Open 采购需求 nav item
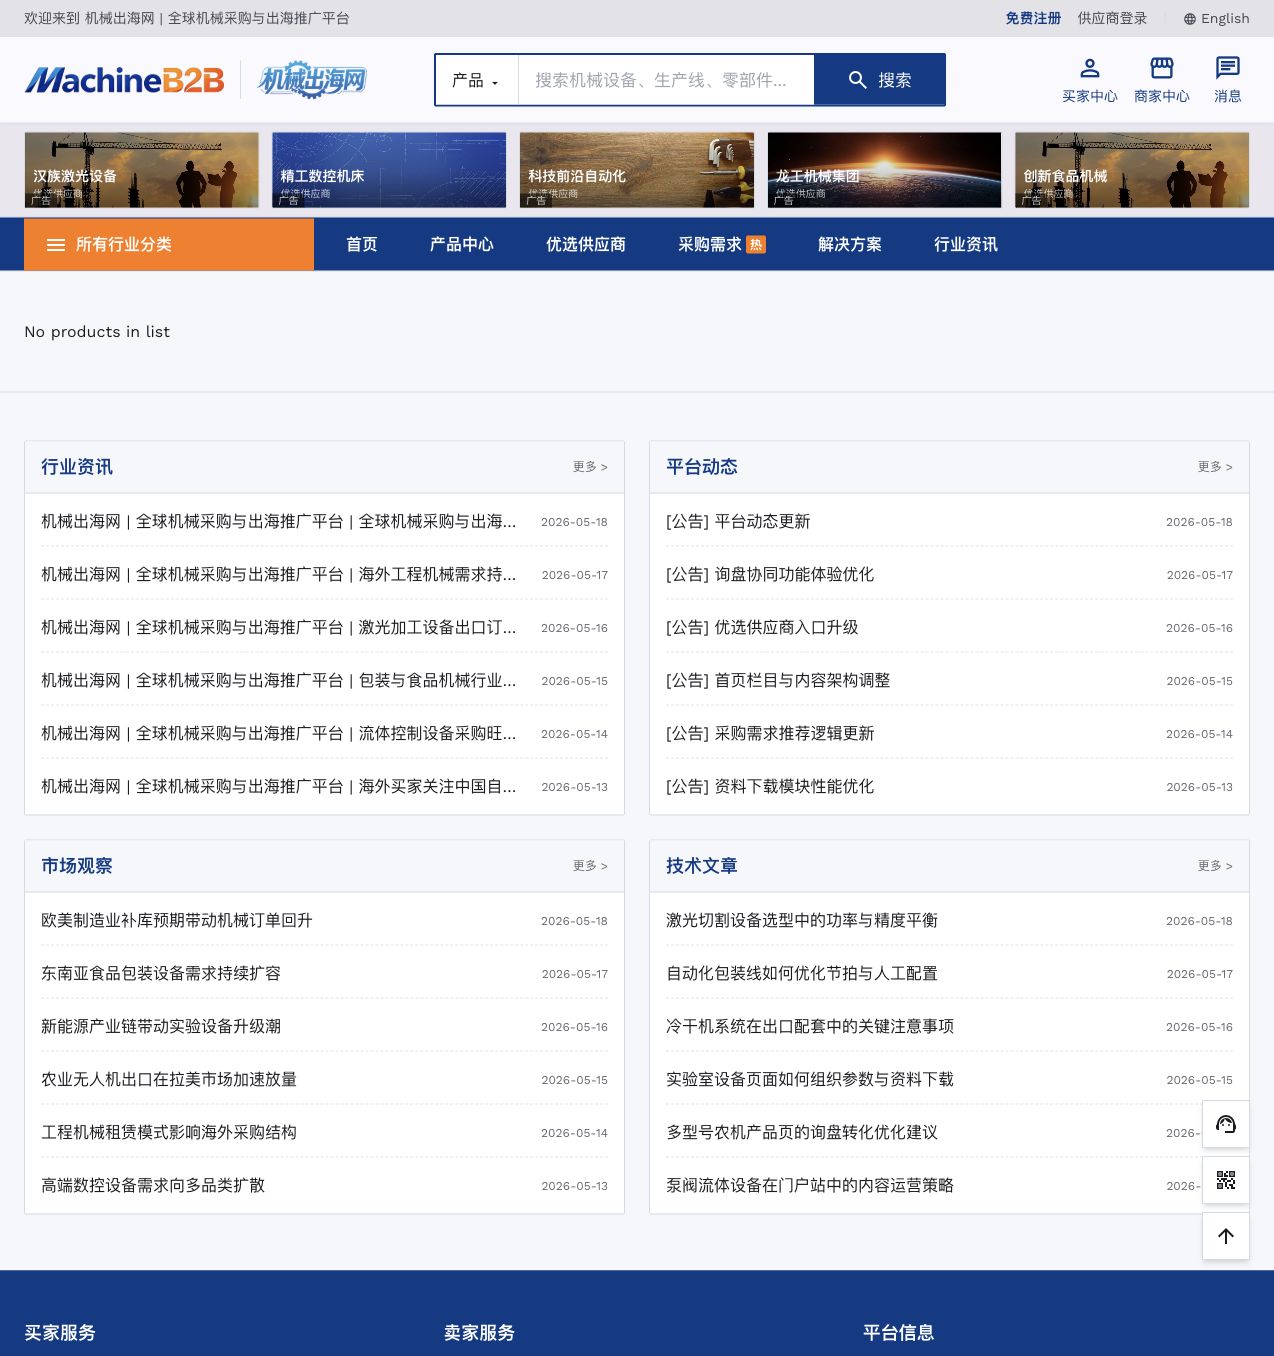The image size is (1274, 1356). tap(710, 245)
